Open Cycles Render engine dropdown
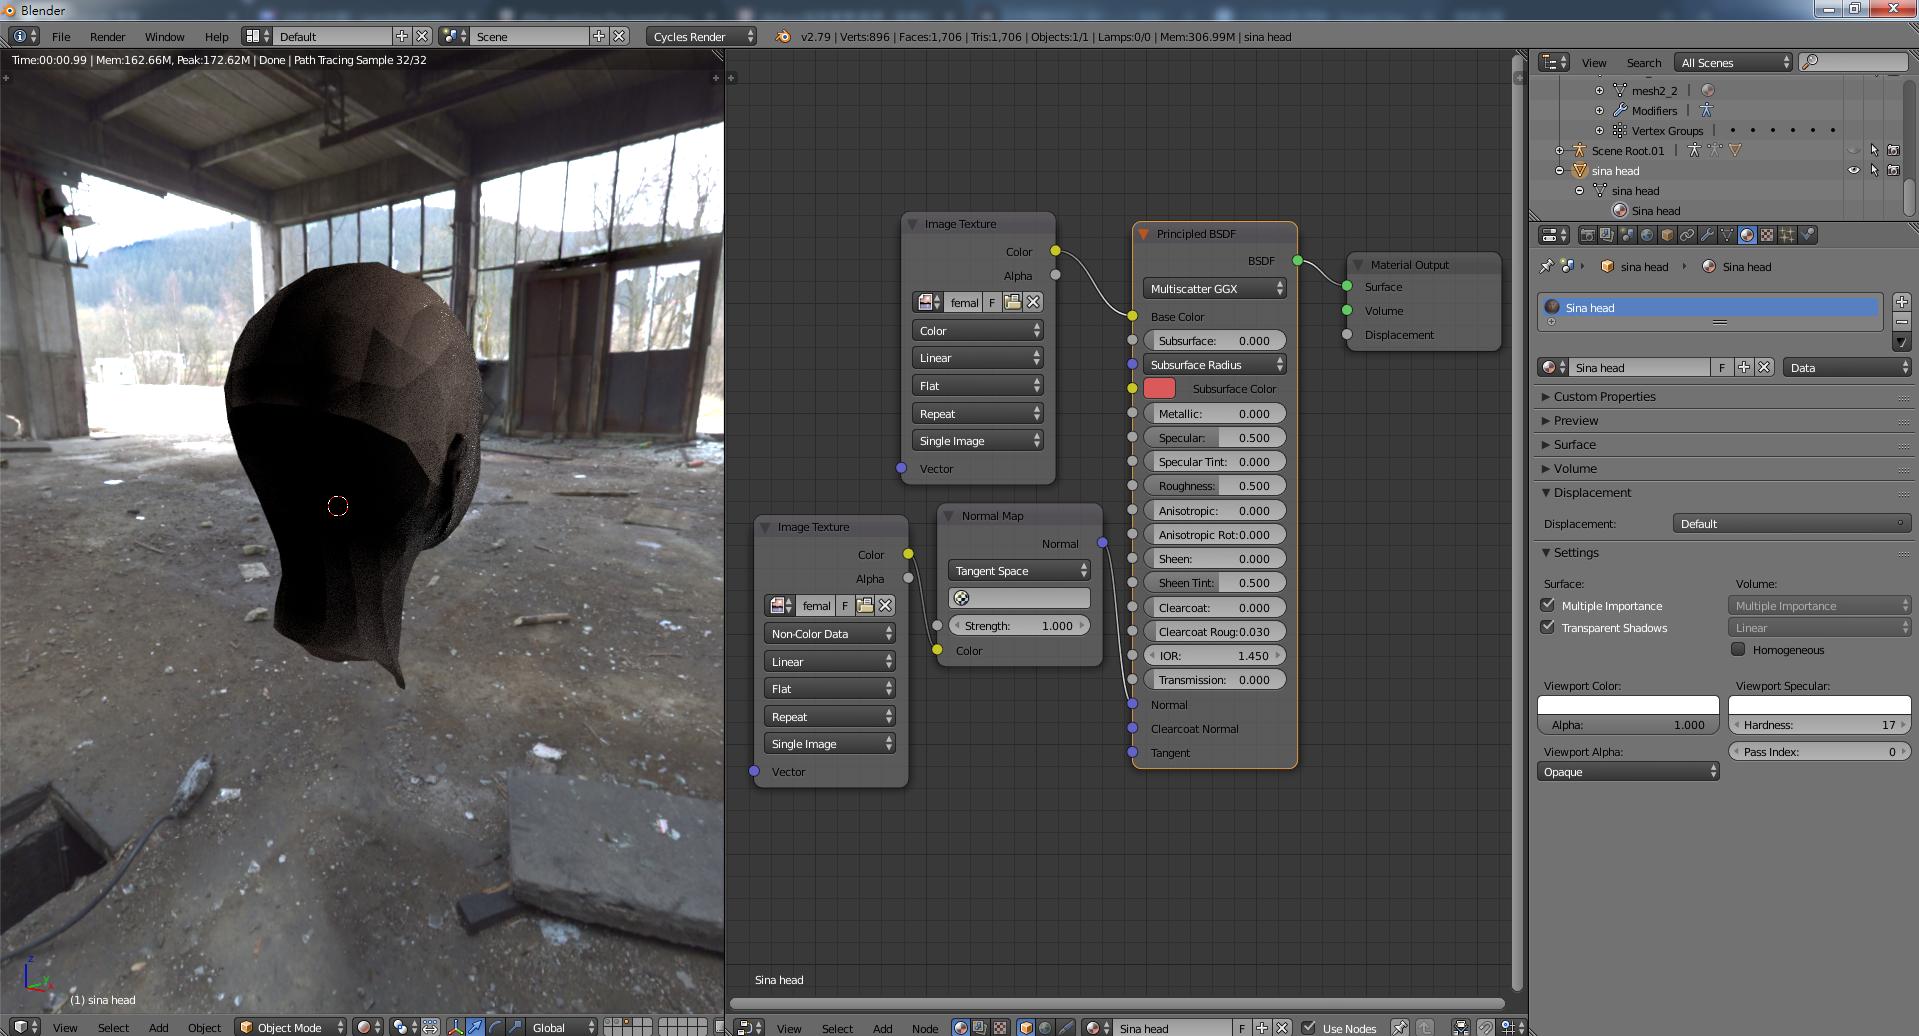Screen dimensions: 1919x1036 tap(701, 36)
